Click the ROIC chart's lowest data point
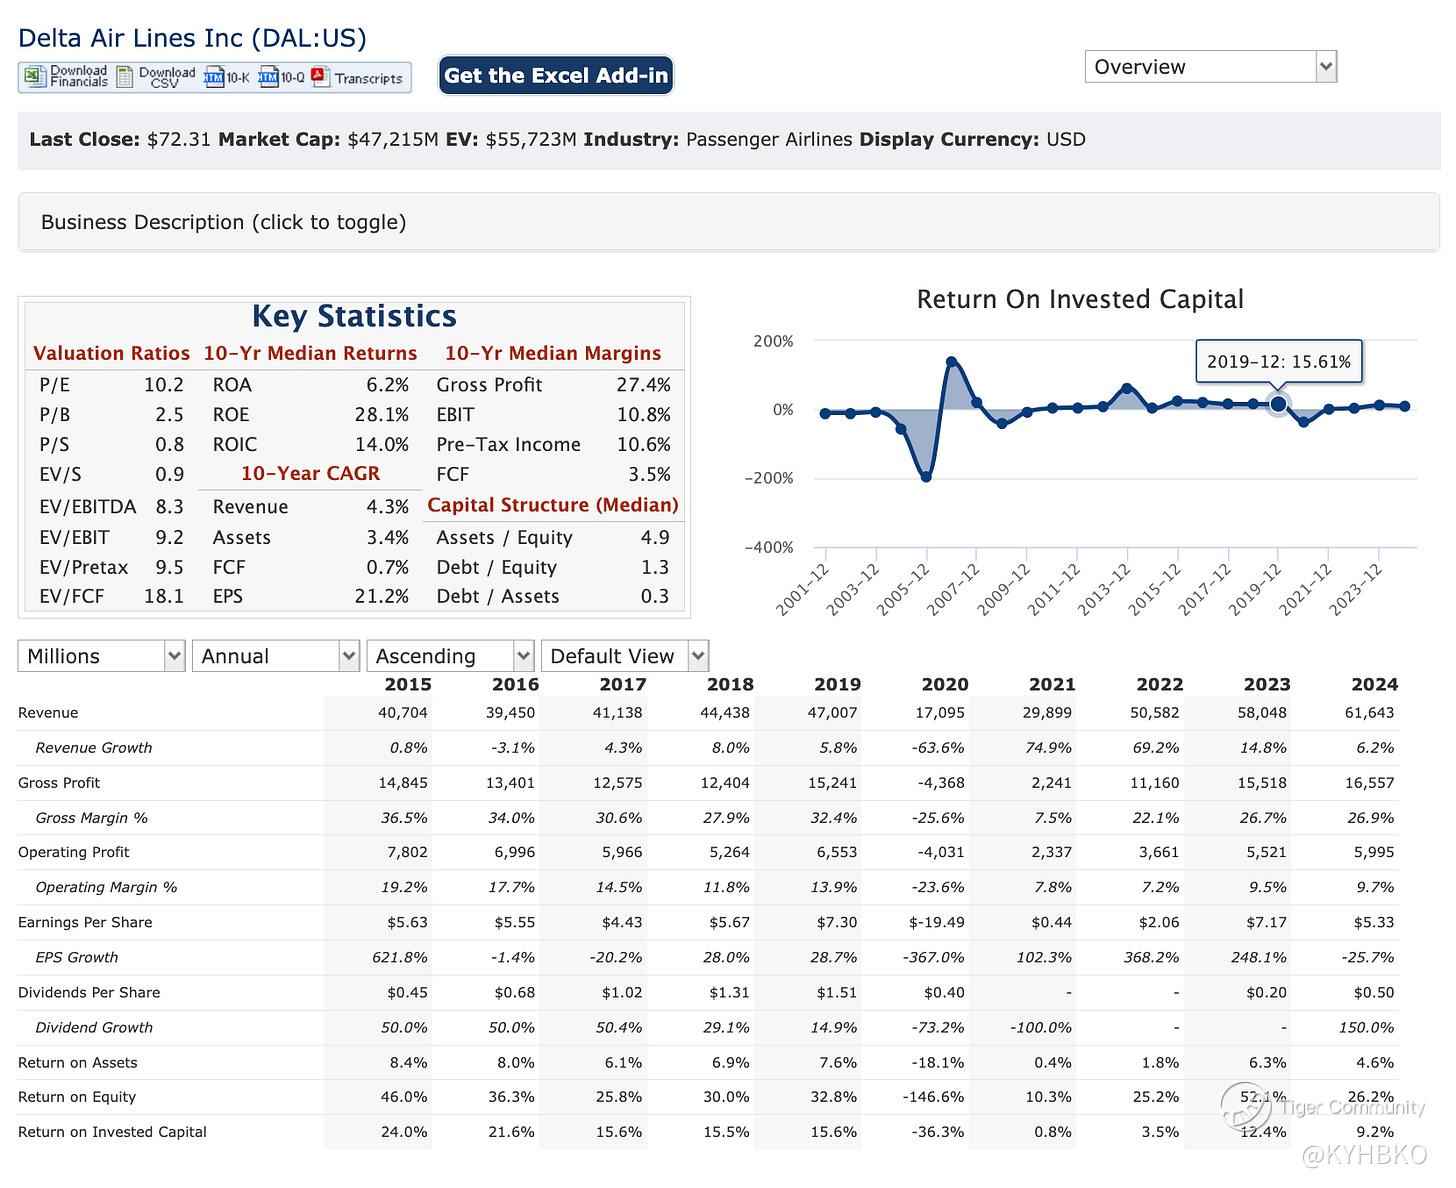The width and height of the screenshot is (1456, 1188). 926,477
